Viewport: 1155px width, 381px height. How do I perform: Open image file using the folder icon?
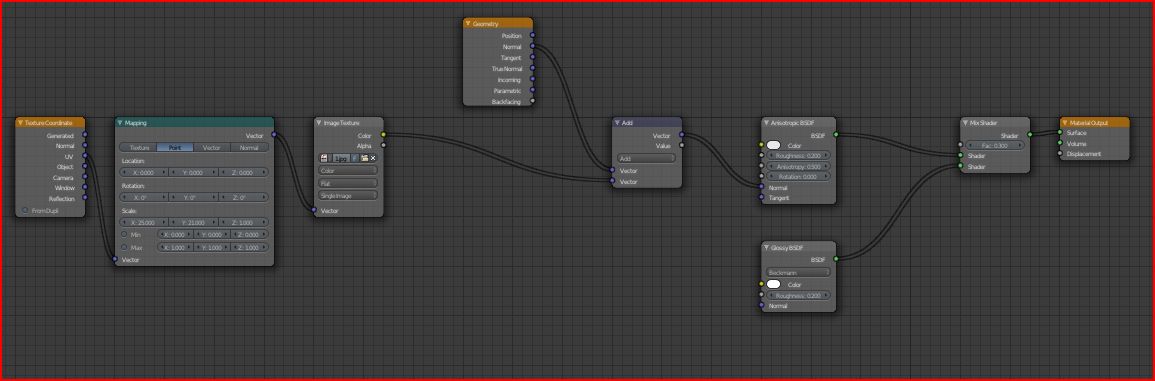[364, 158]
